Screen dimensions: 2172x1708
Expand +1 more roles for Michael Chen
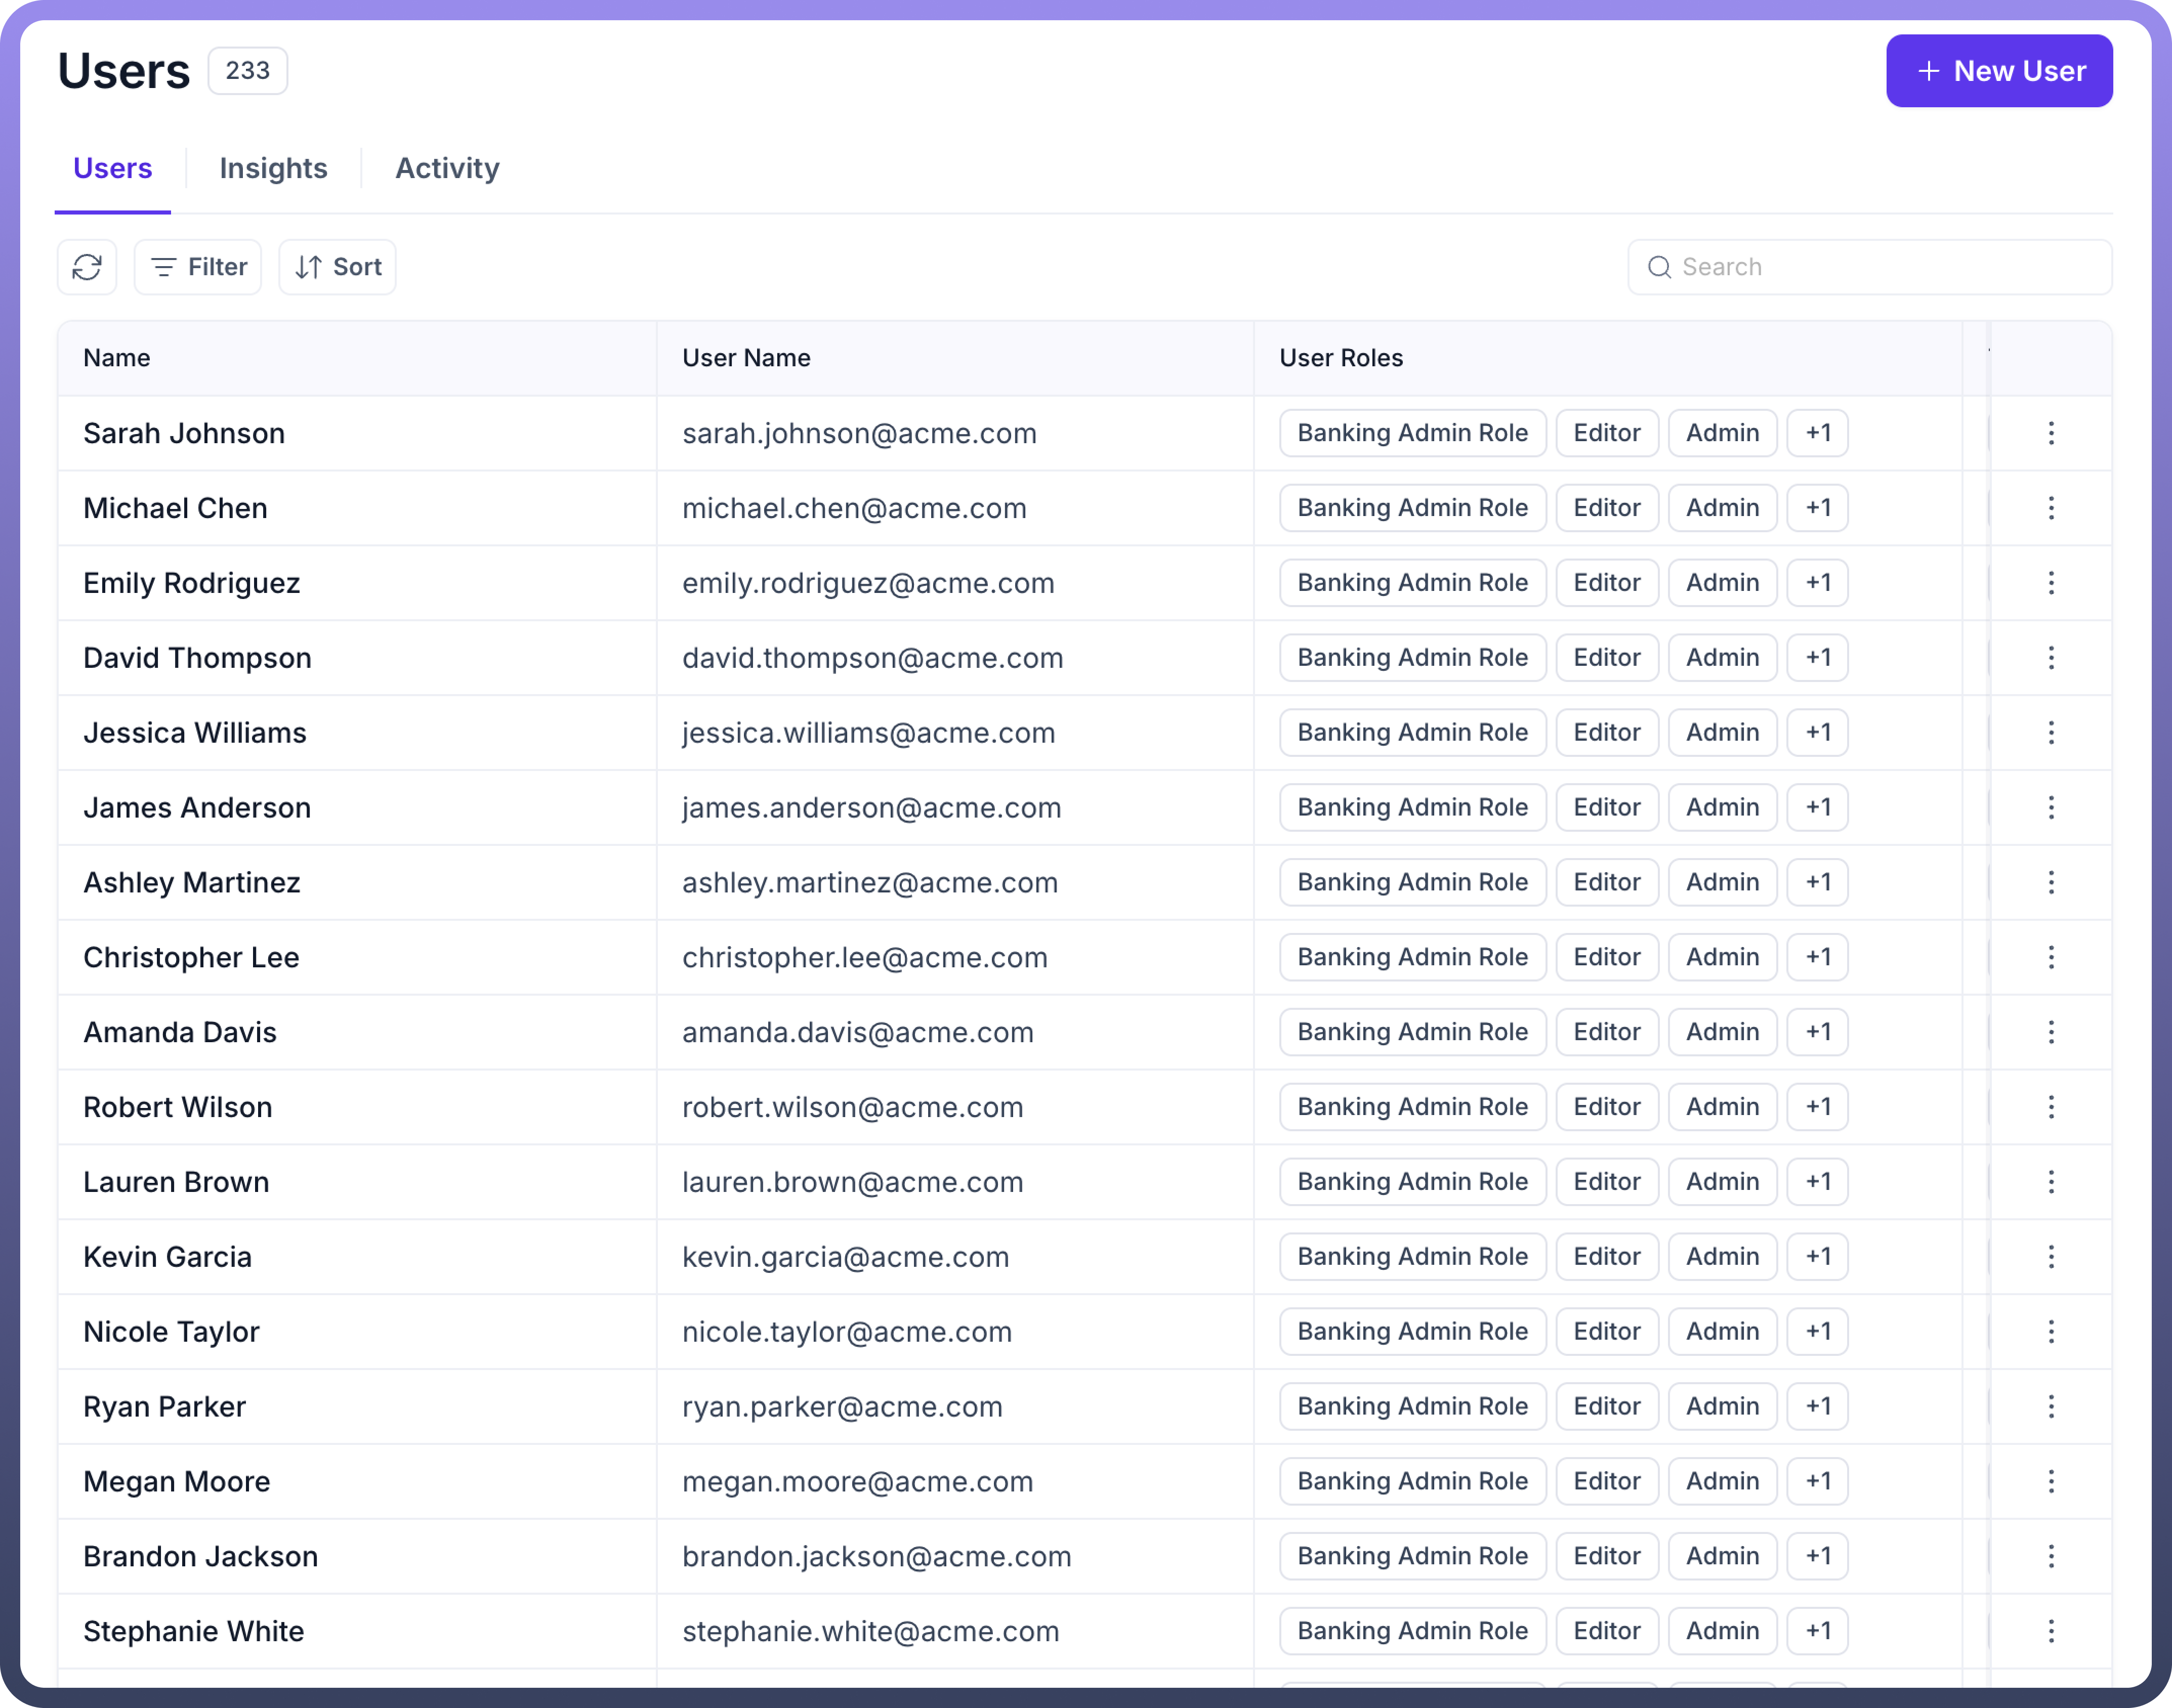click(x=1817, y=508)
